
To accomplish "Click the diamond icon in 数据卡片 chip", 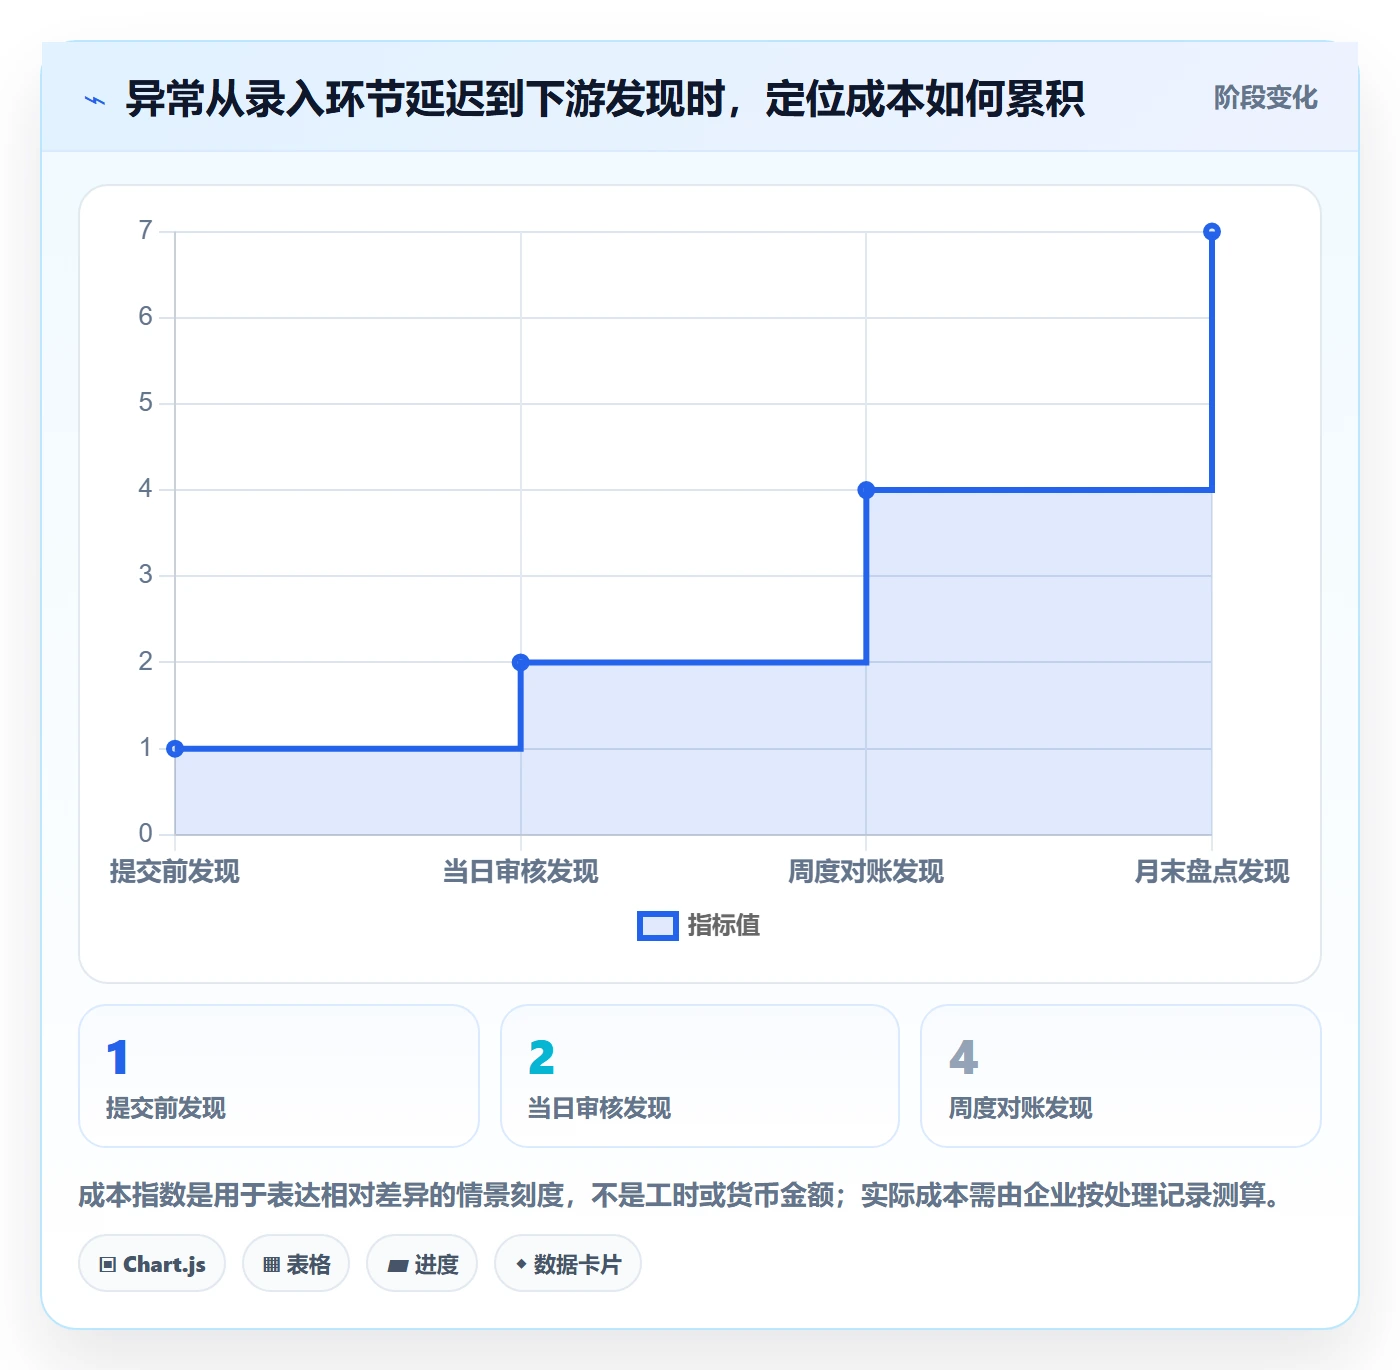I will tap(521, 1264).
